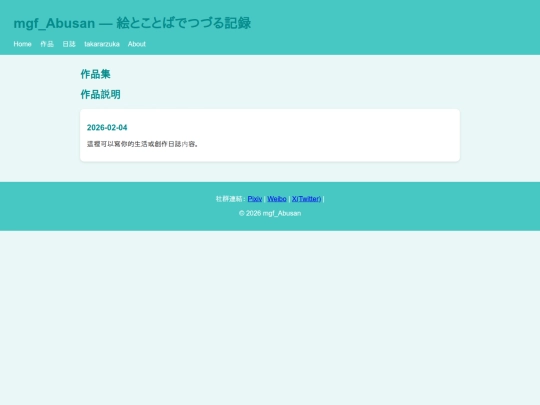540x405 pixels.
Task: Click the 作品集 heading
Action: 95,74
